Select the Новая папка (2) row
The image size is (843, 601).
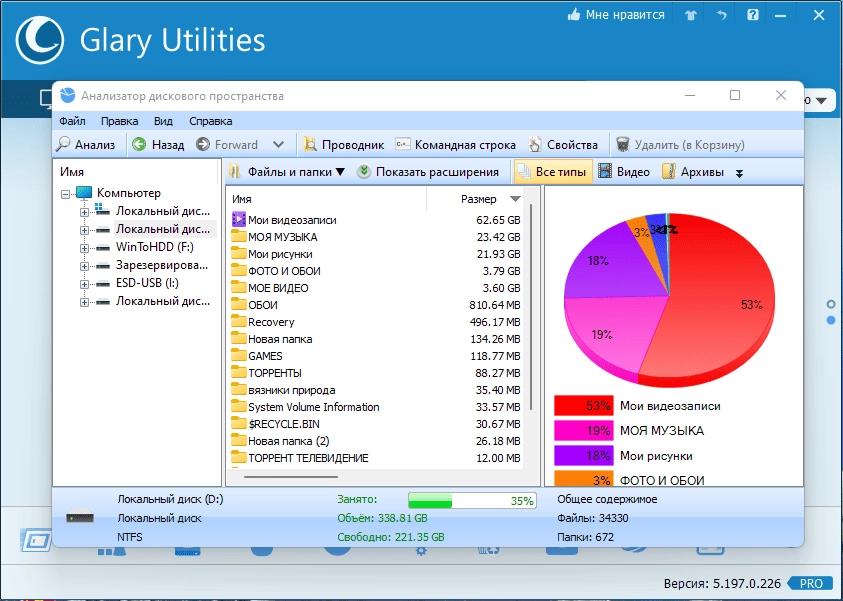click(x=376, y=441)
